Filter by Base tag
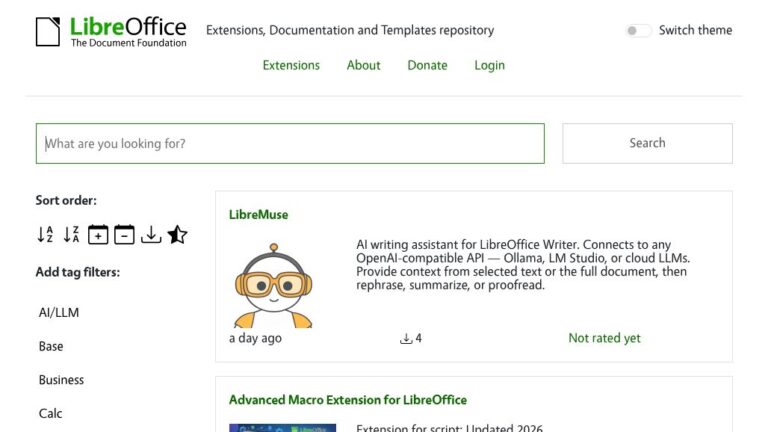Screen dimensions: 768x432 click(51, 346)
